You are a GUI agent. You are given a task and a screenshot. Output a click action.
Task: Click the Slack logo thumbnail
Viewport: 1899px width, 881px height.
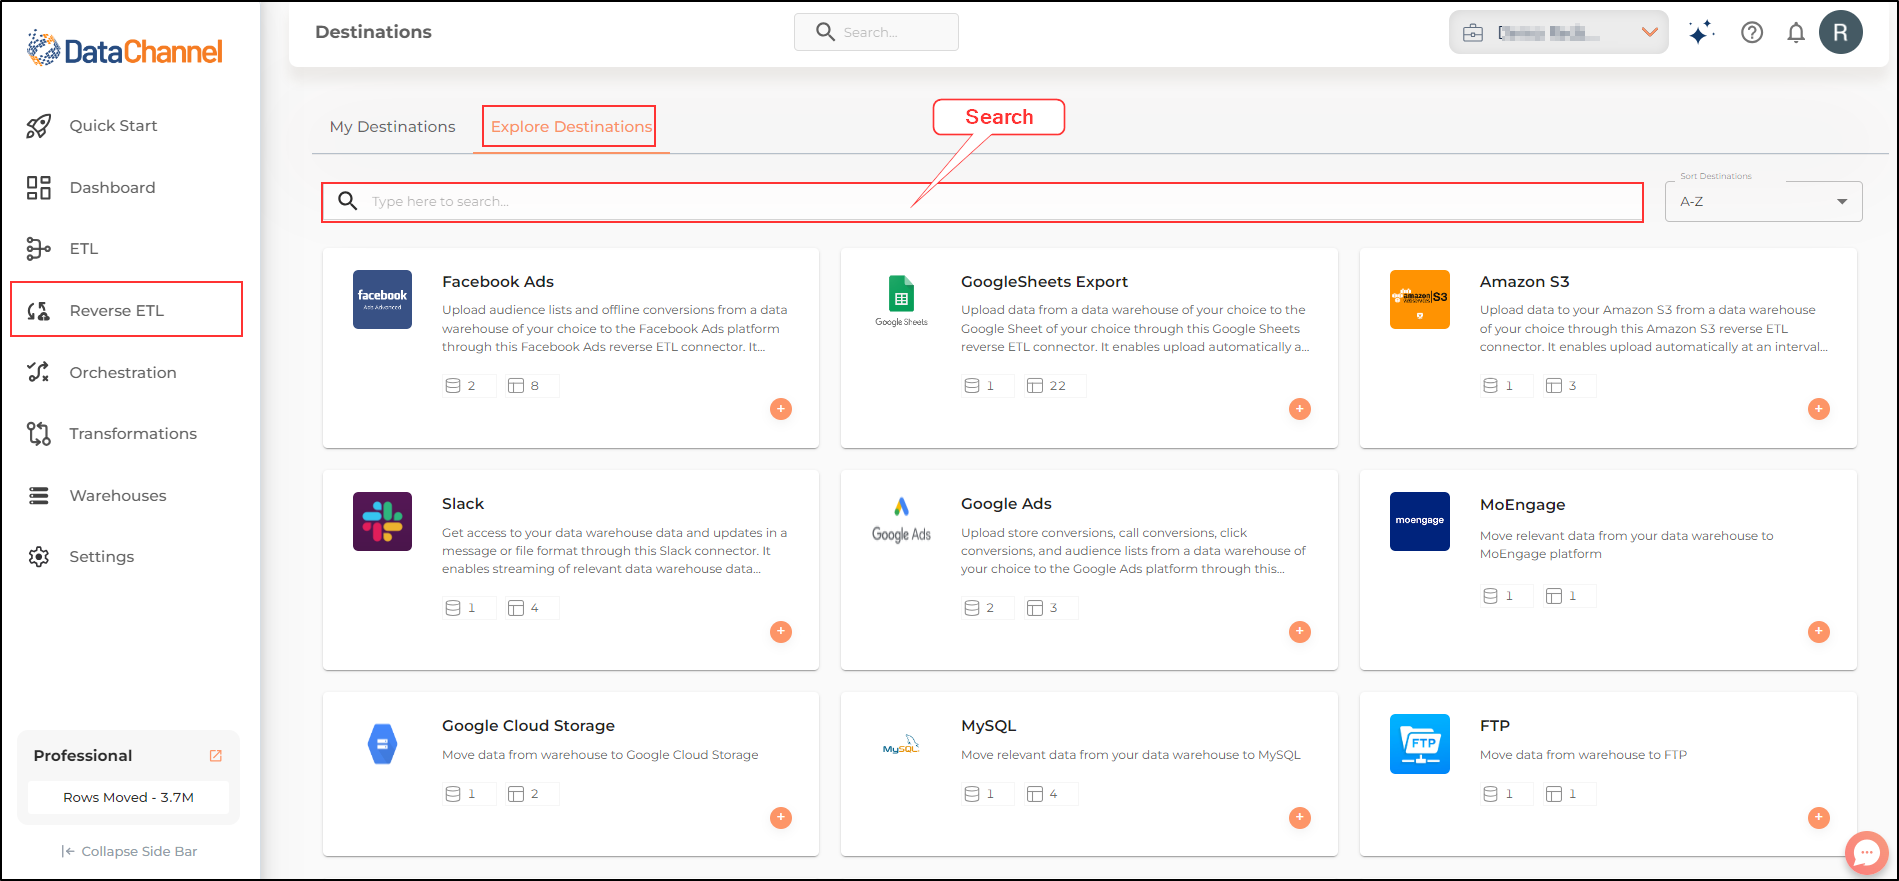coord(382,521)
